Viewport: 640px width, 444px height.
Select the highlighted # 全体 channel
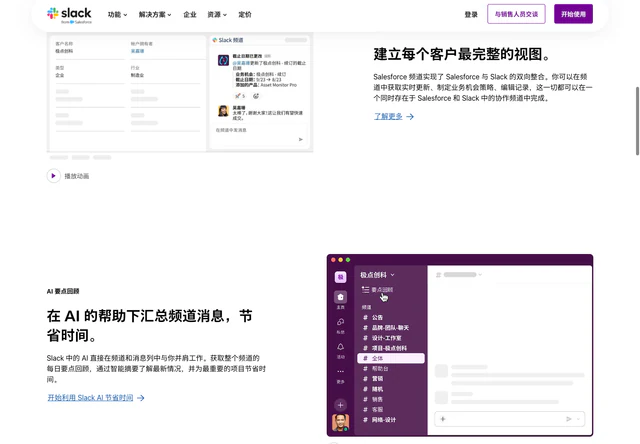(391, 358)
